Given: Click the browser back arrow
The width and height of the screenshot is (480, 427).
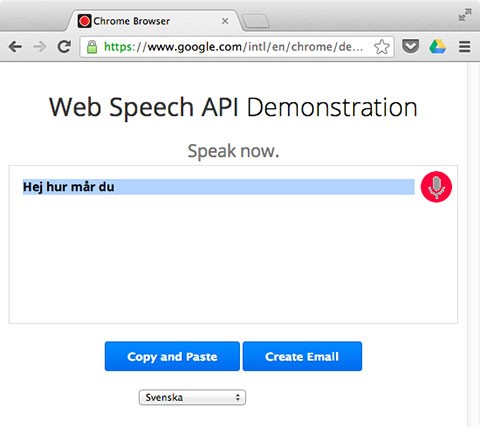Looking at the screenshot, I should pos(15,47).
